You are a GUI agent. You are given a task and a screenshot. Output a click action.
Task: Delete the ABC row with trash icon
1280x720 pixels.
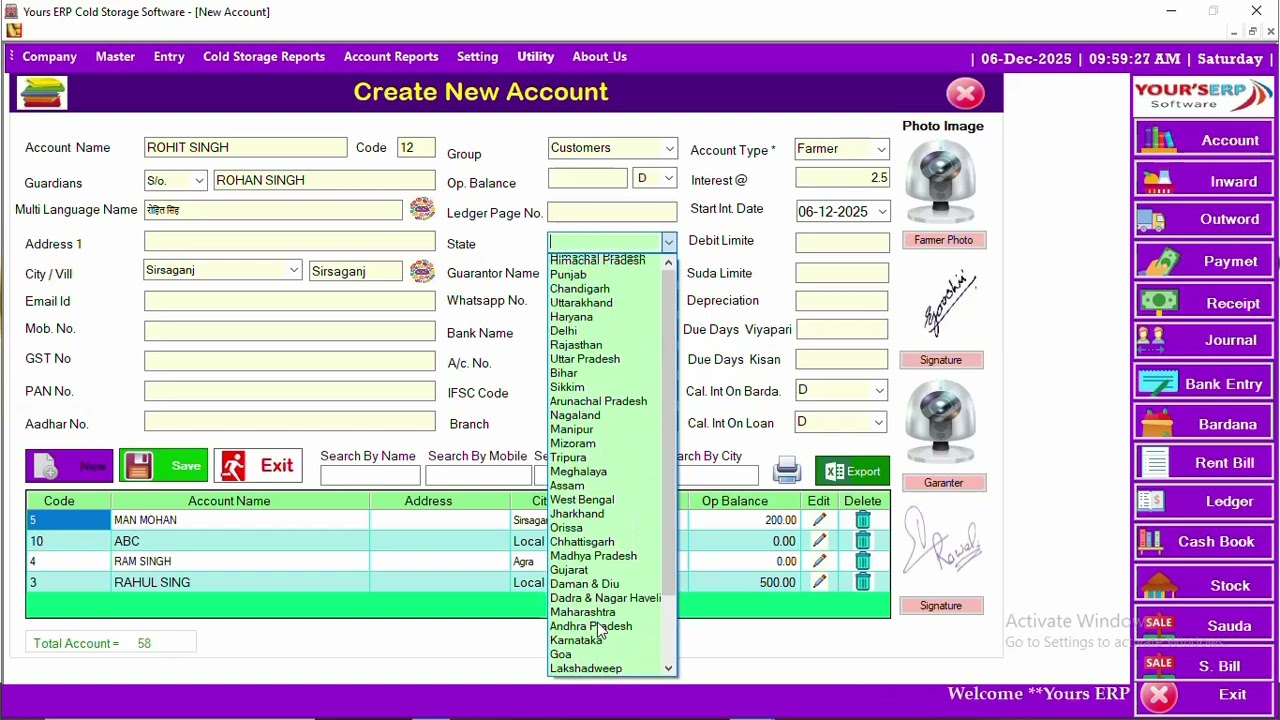862,541
